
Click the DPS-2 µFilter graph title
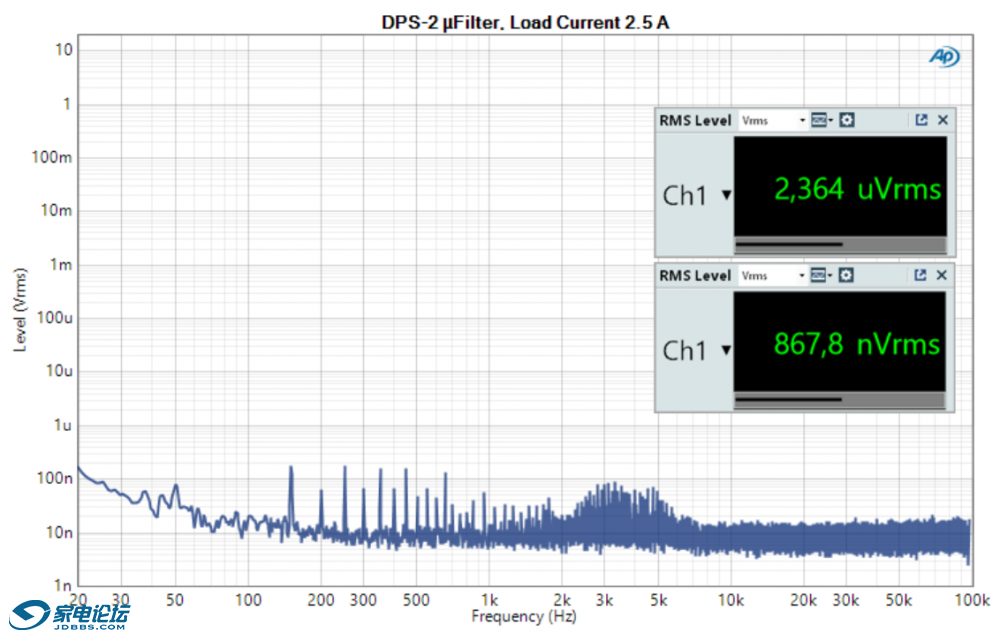[x=525, y=23]
